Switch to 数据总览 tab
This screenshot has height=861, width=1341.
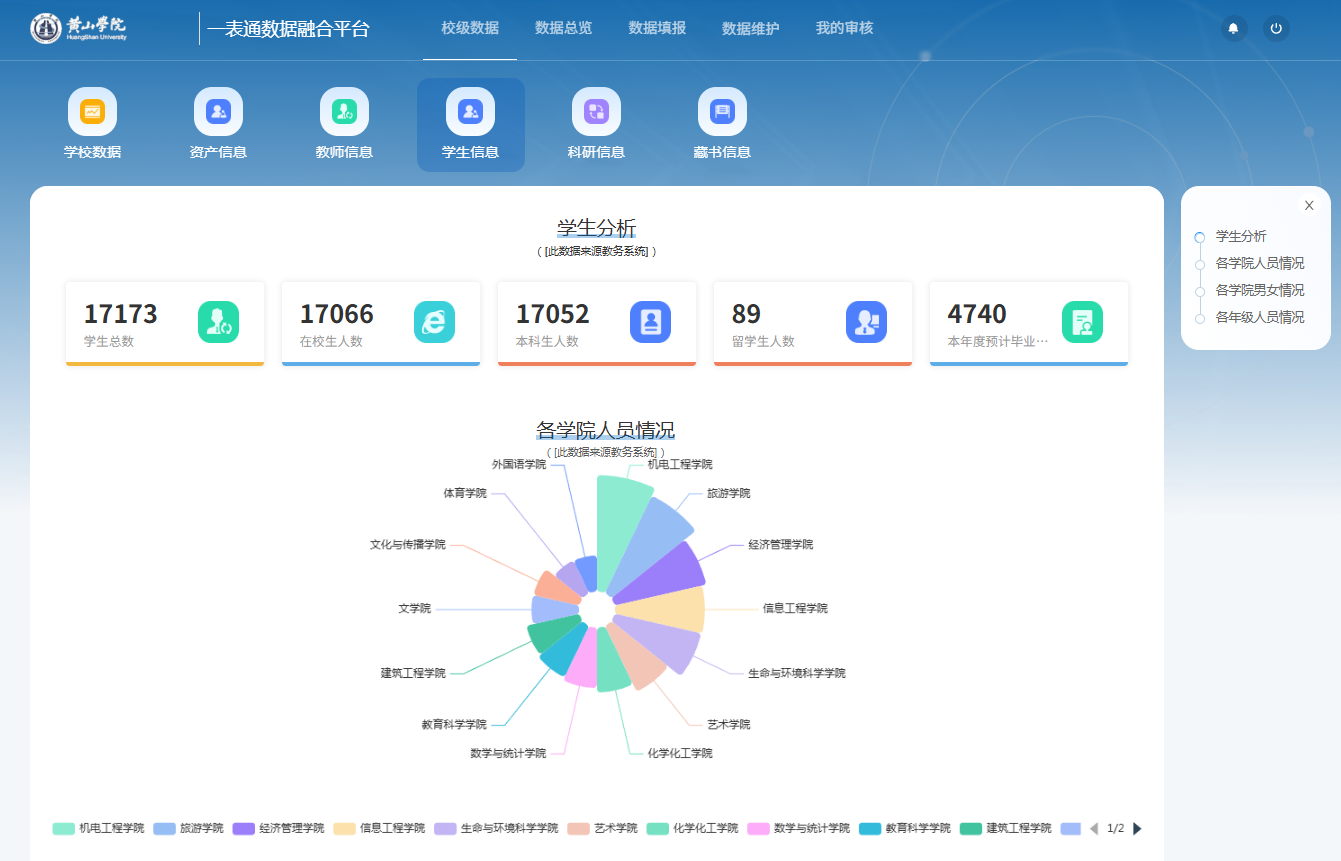(563, 28)
